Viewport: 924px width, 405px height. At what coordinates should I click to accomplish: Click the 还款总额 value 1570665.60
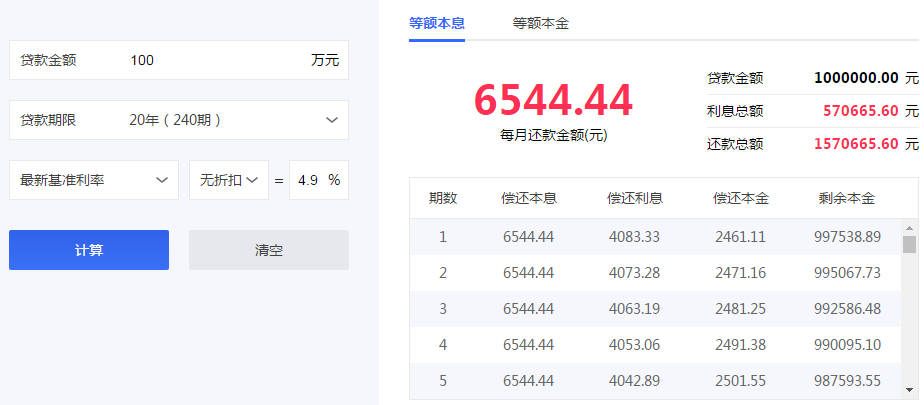855,144
